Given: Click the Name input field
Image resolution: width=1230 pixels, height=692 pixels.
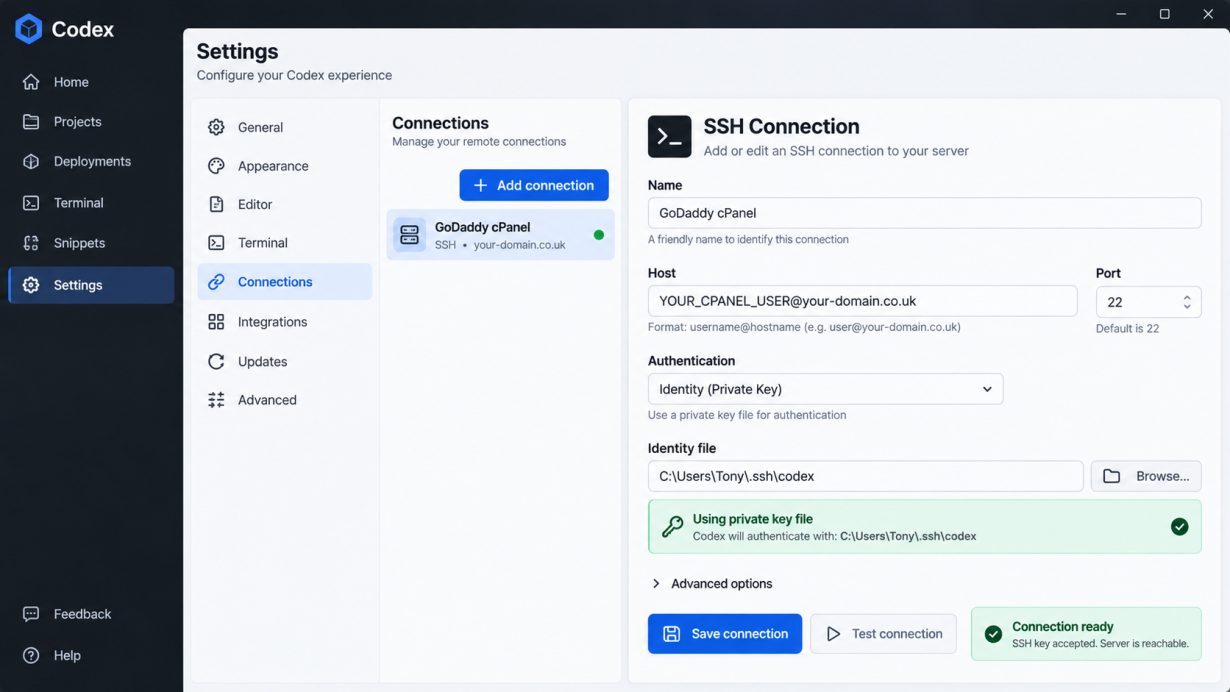Looking at the screenshot, I should [x=924, y=213].
